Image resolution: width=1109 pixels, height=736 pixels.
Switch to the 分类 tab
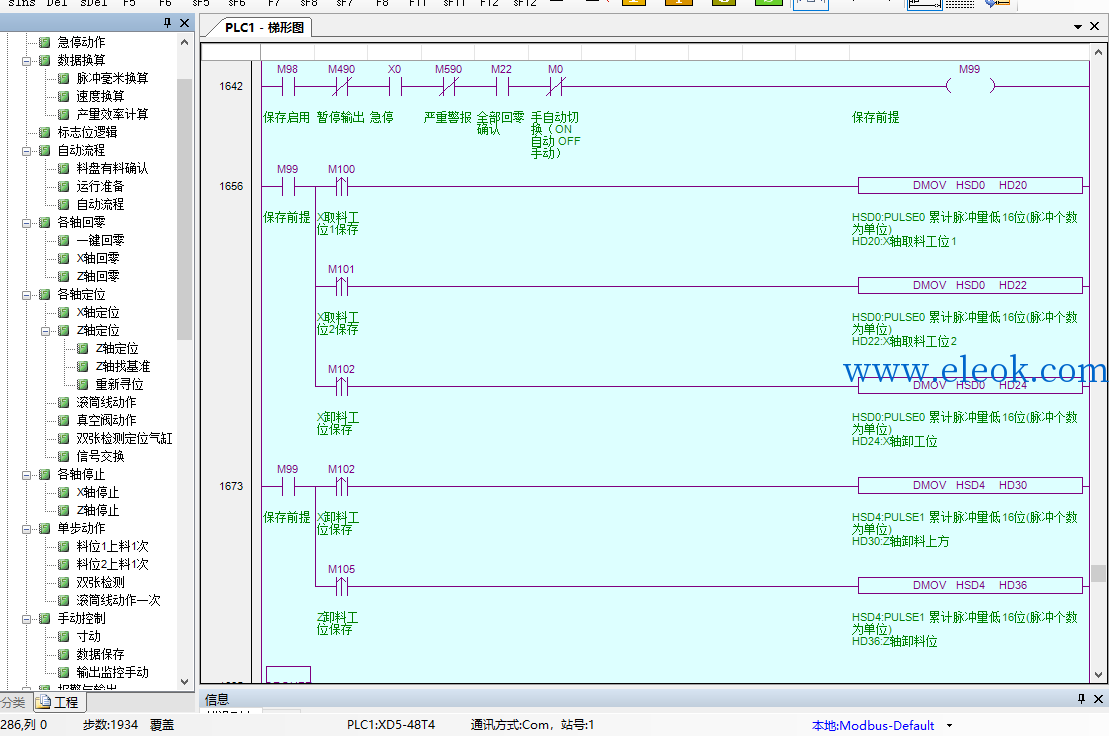click(x=13, y=702)
